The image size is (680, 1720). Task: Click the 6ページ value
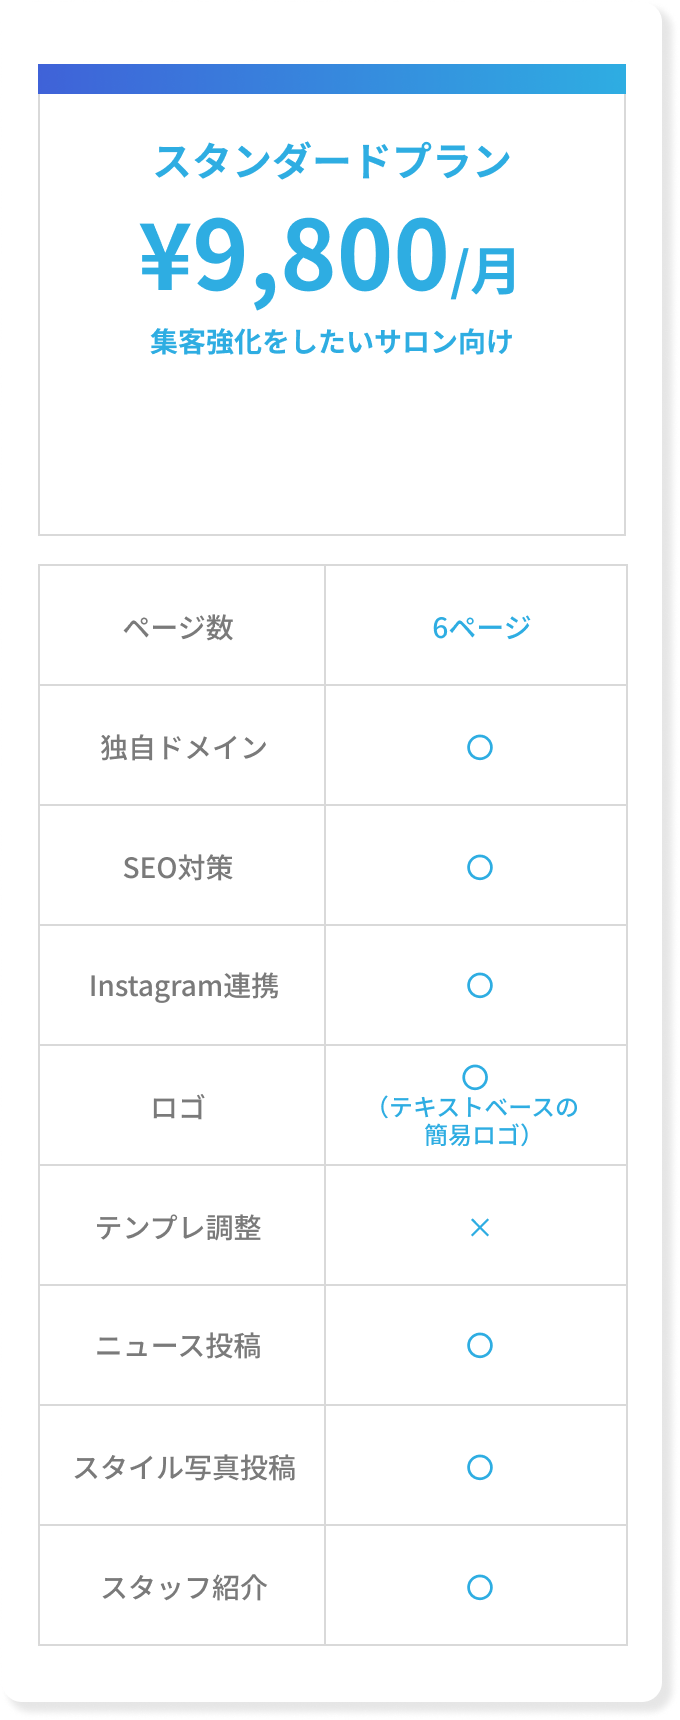click(481, 627)
